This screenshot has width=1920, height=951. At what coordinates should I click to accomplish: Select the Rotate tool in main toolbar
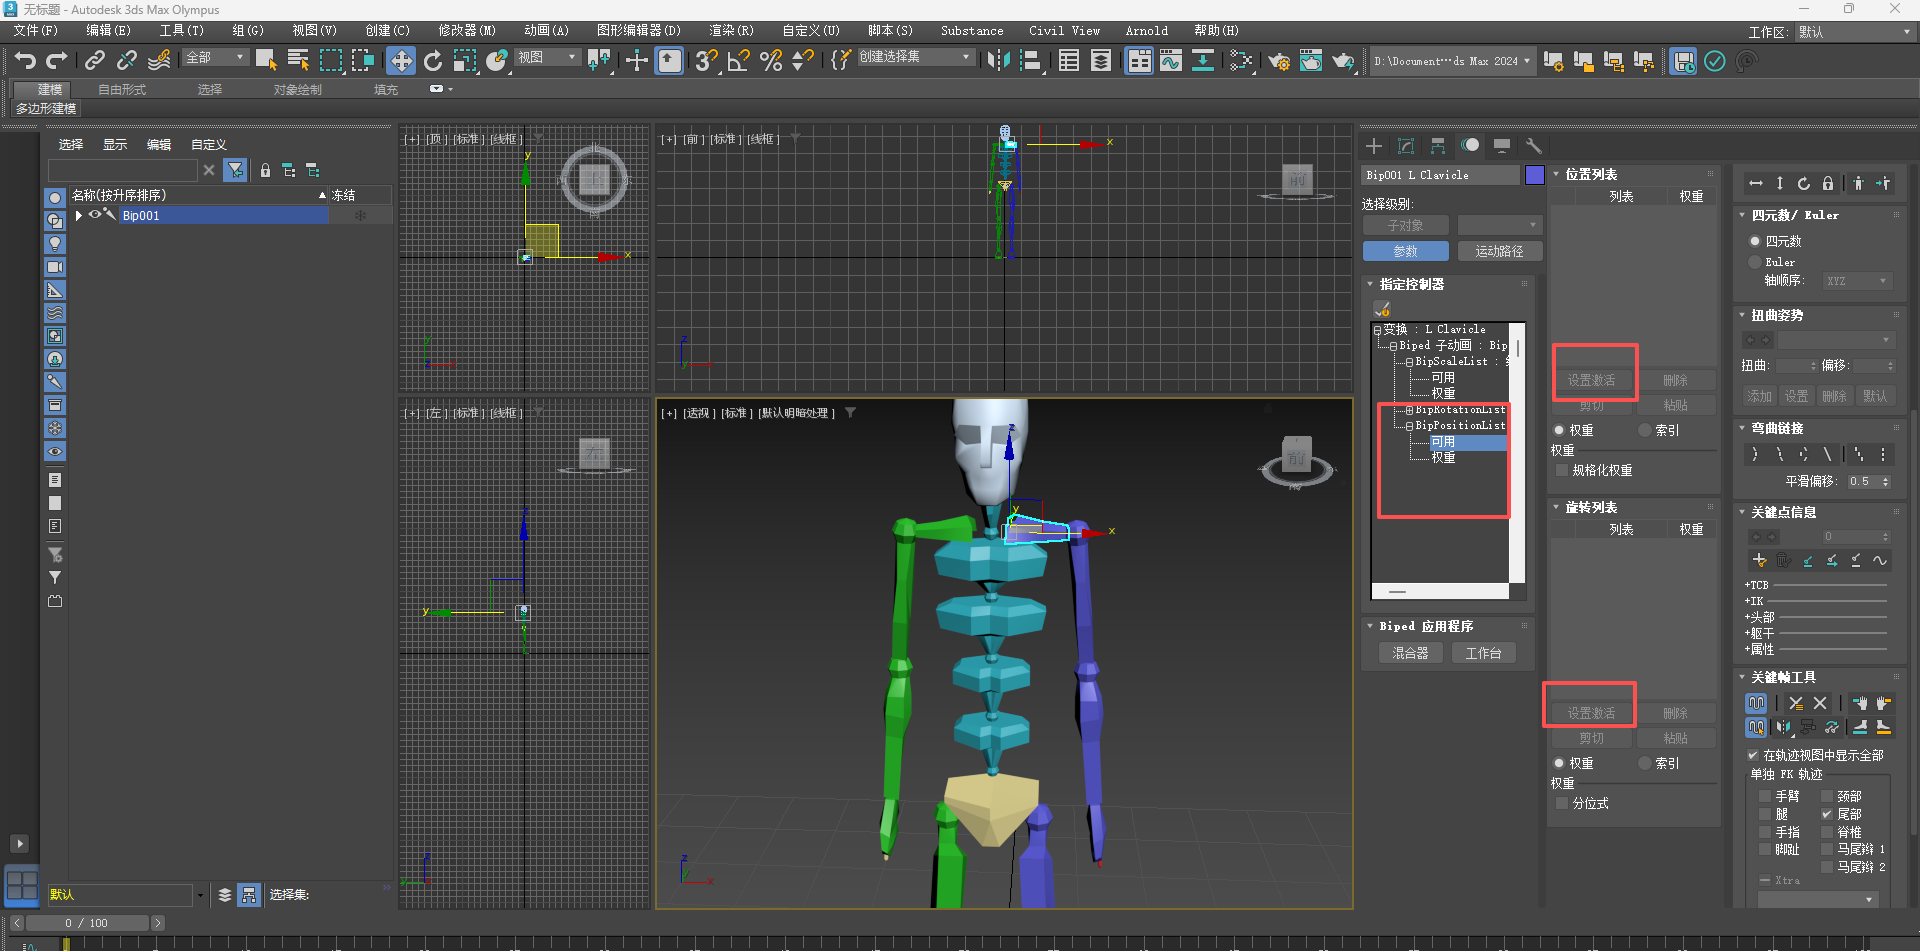[x=433, y=61]
